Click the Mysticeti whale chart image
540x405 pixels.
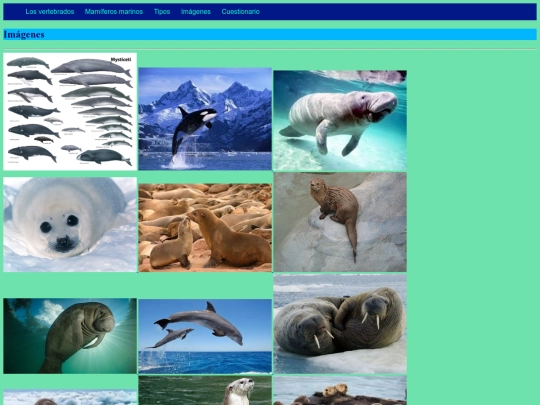(70, 112)
